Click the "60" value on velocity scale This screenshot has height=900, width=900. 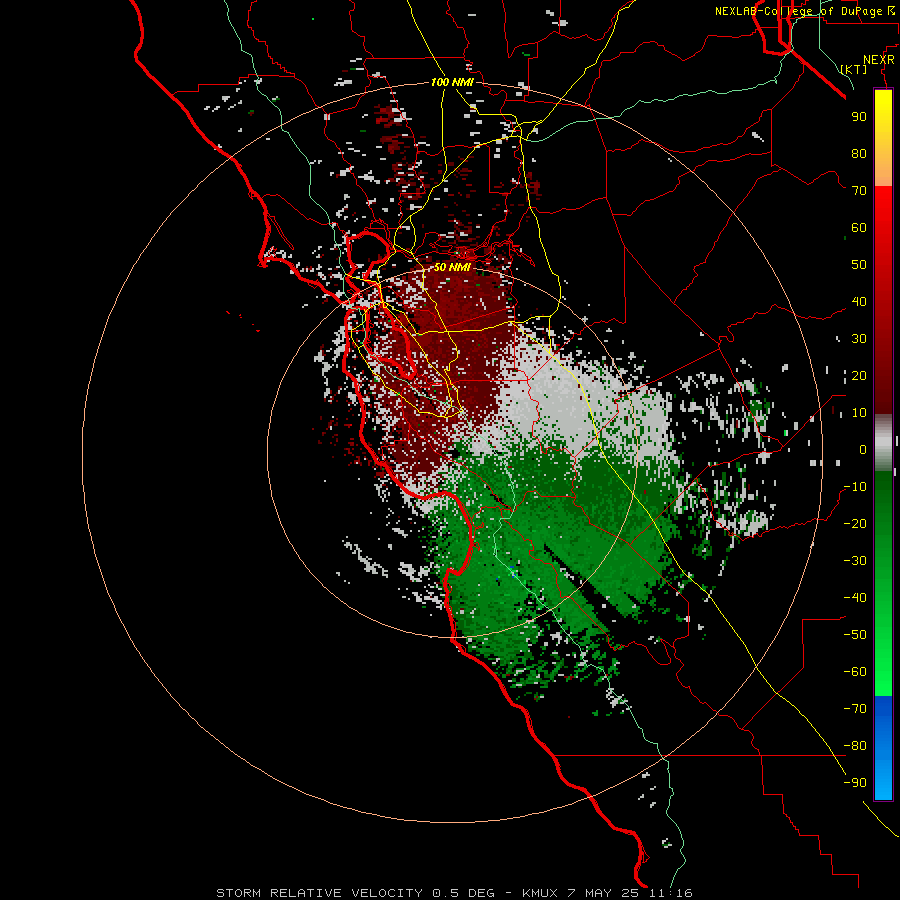[x=859, y=227]
